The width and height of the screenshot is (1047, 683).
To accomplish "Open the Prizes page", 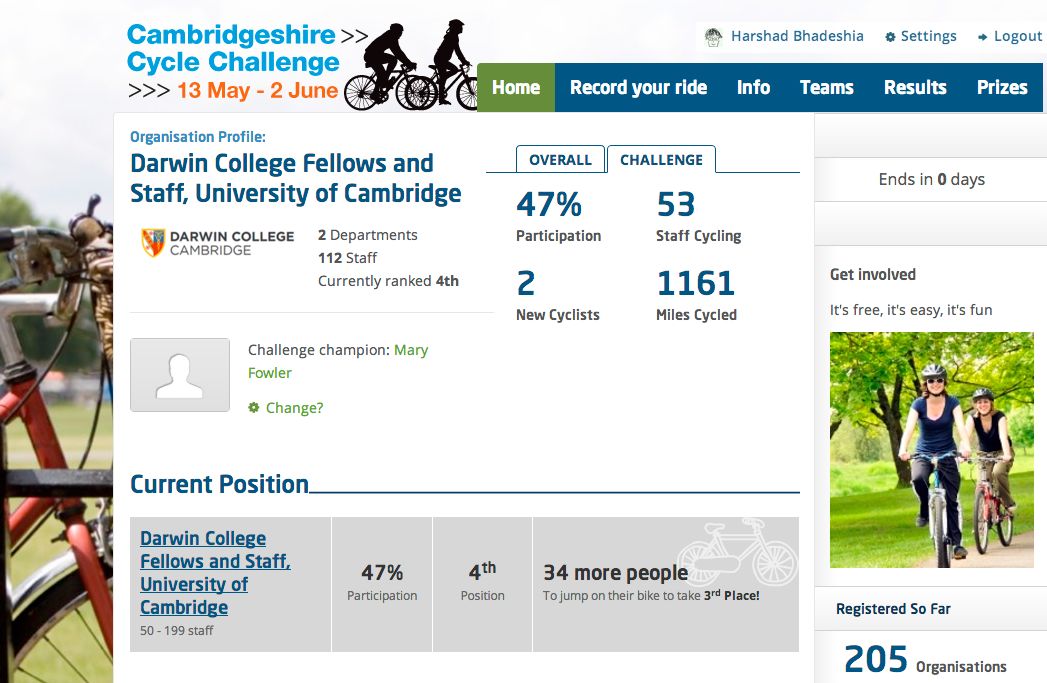I will pyautogui.click(x=1002, y=88).
